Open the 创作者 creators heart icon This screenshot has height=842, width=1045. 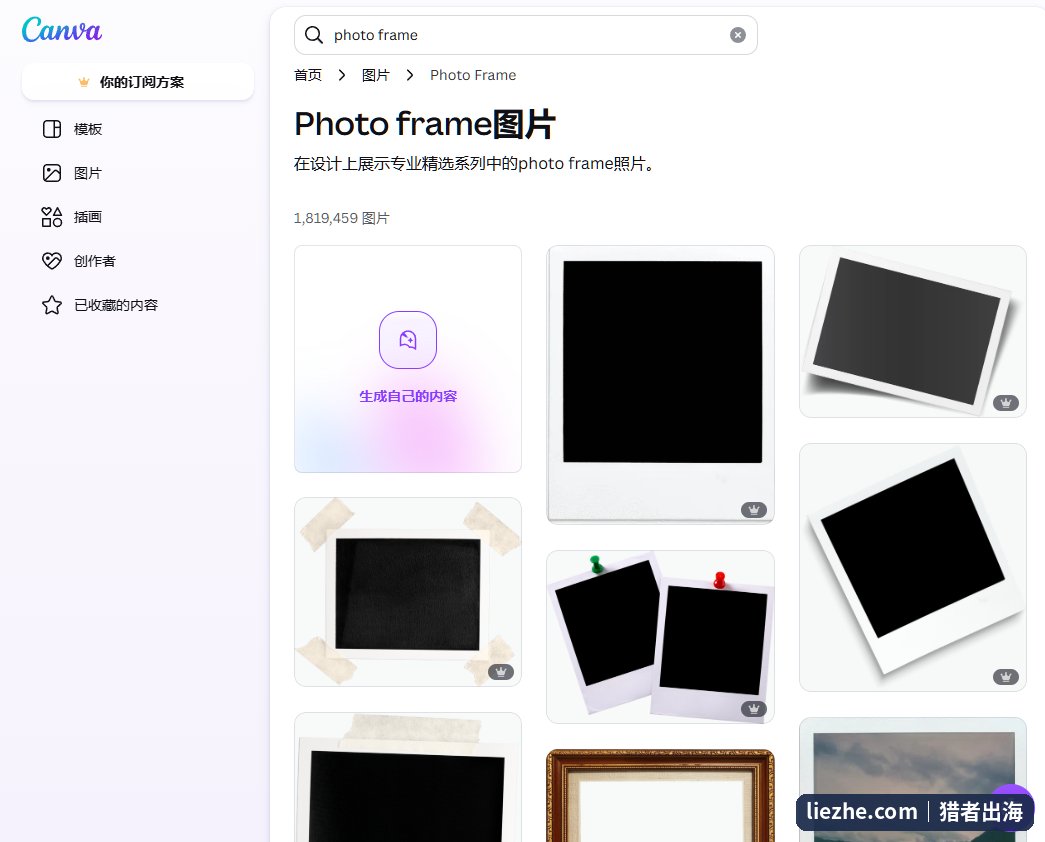coord(52,261)
